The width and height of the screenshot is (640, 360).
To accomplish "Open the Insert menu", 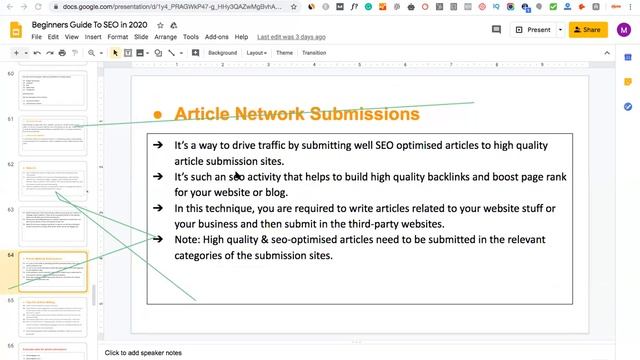I will coord(93,37).
